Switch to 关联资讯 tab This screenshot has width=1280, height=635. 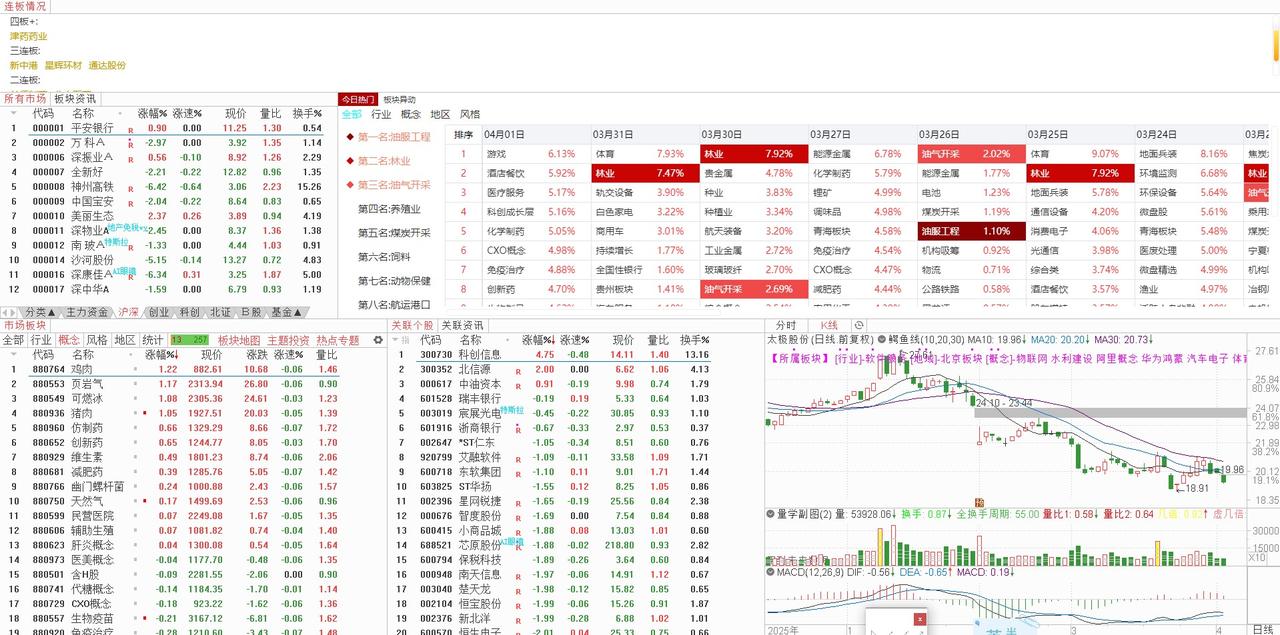(x=463, y=325)
